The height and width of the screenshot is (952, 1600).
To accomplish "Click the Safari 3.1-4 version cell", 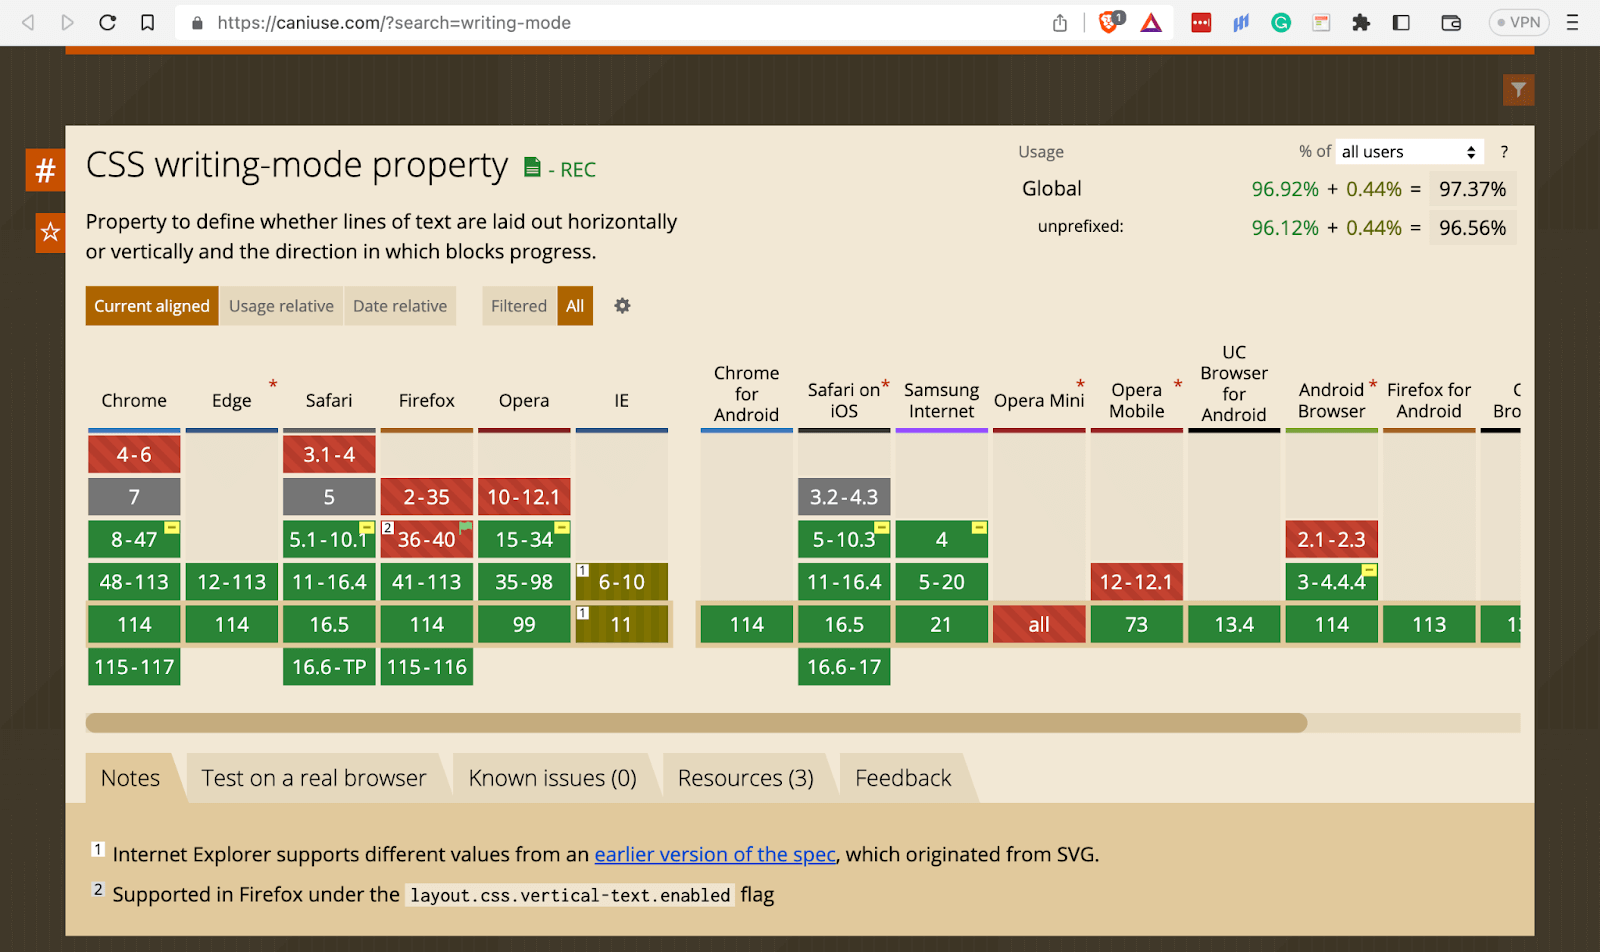I will (x=329, y=455).
